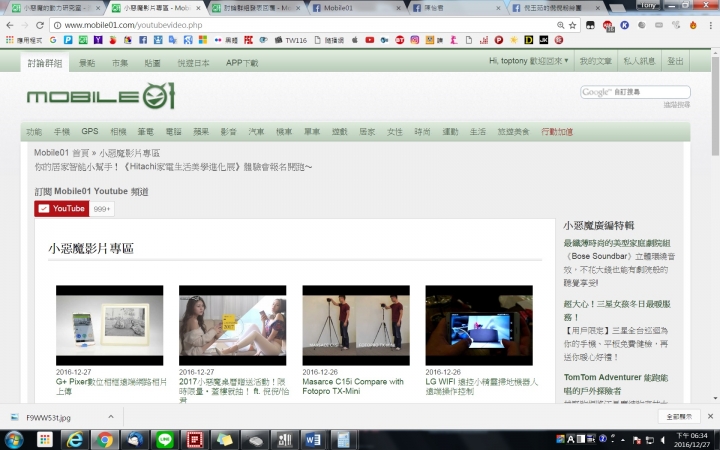Launch Internet Explorer from the taskbar
This screenshot has height=450, width=720.
74,440
